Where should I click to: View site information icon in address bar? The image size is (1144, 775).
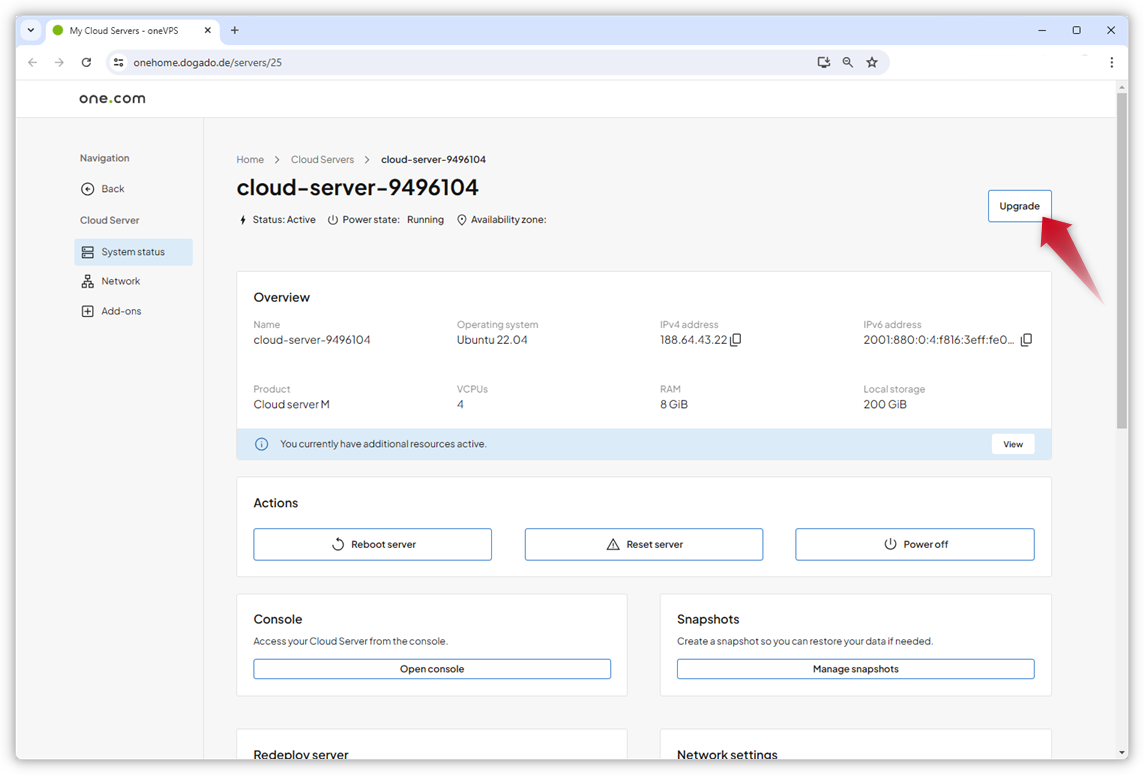pos(118,62)
